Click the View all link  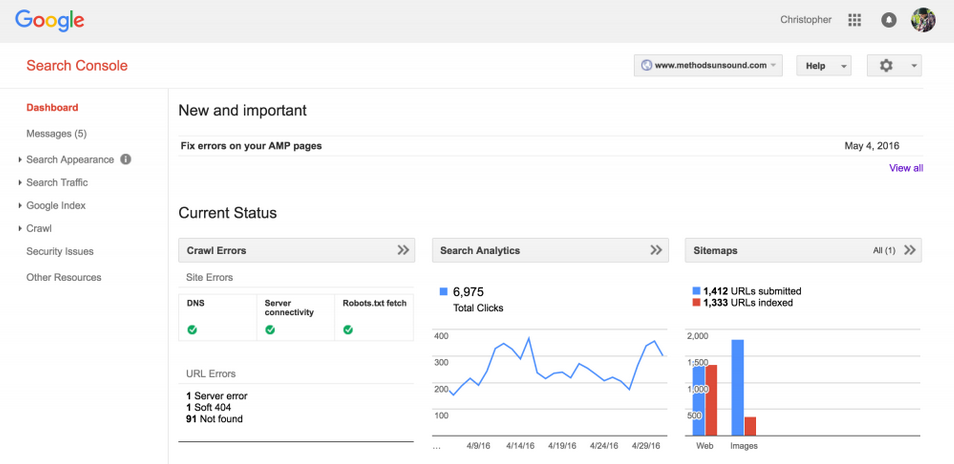(x=906, y=168)
